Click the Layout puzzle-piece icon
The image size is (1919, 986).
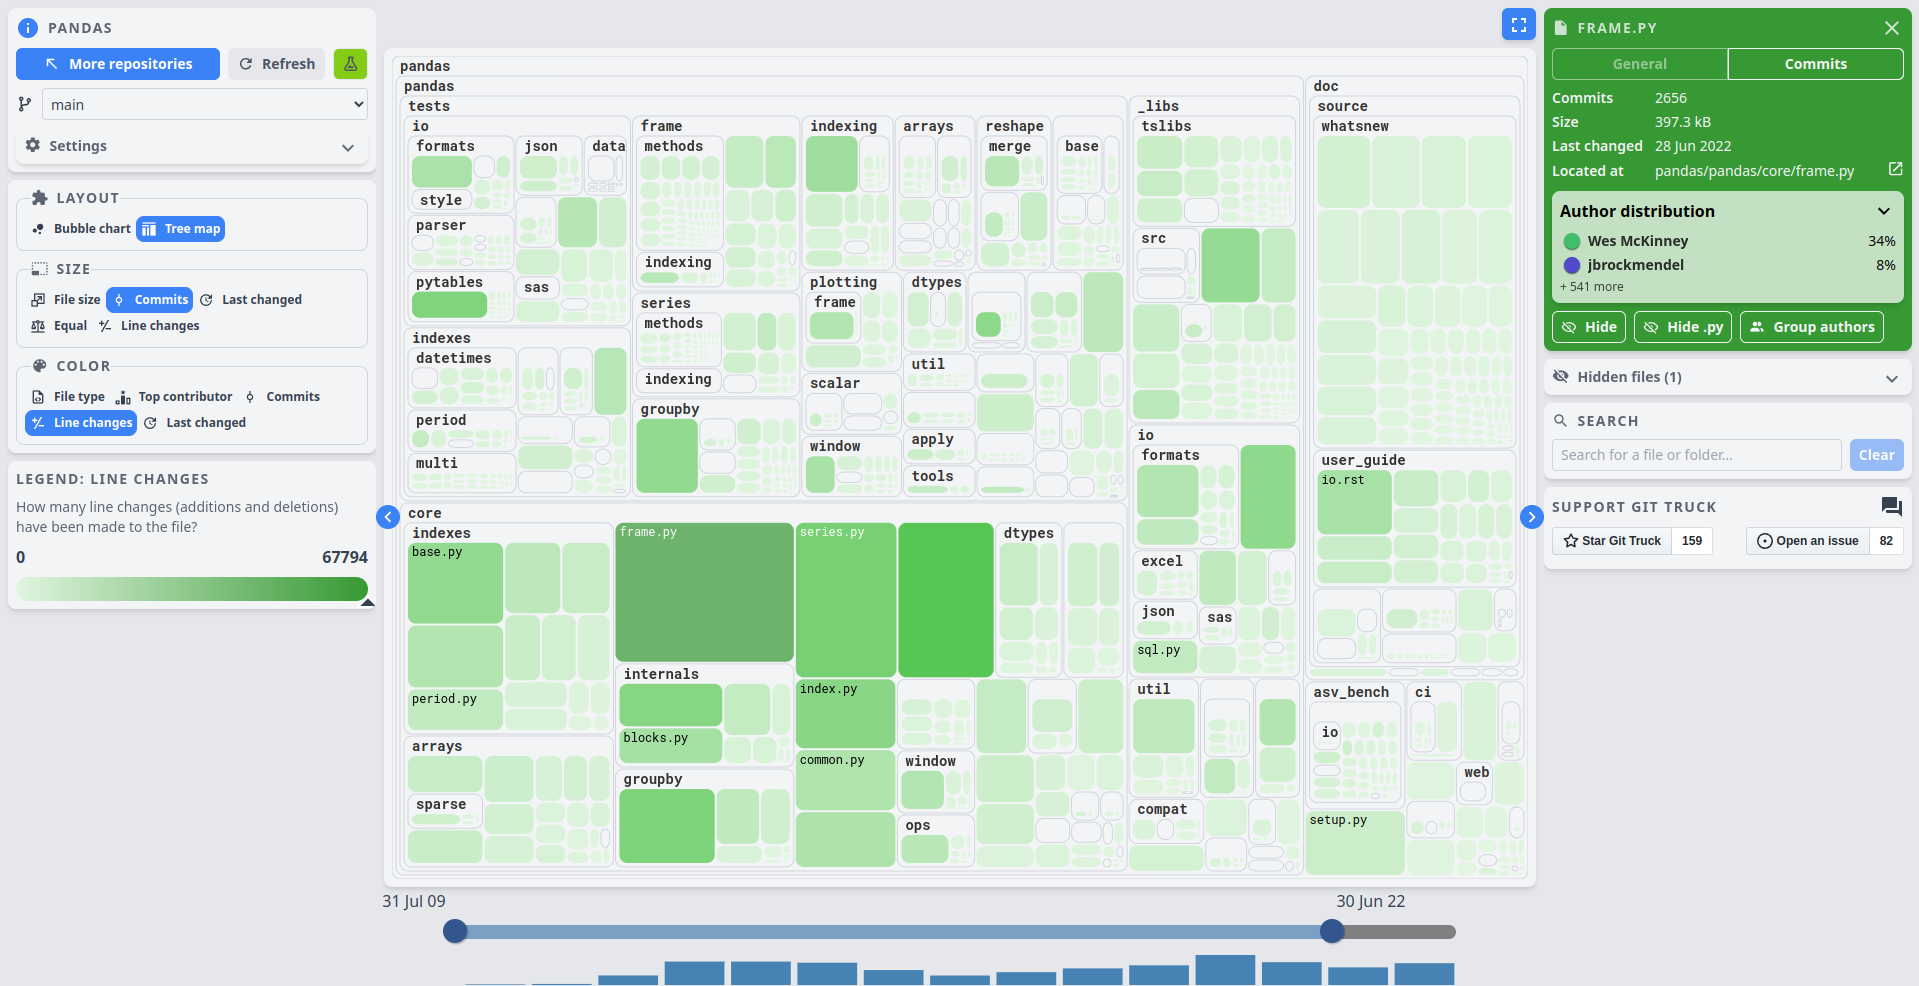click(40, 198)
